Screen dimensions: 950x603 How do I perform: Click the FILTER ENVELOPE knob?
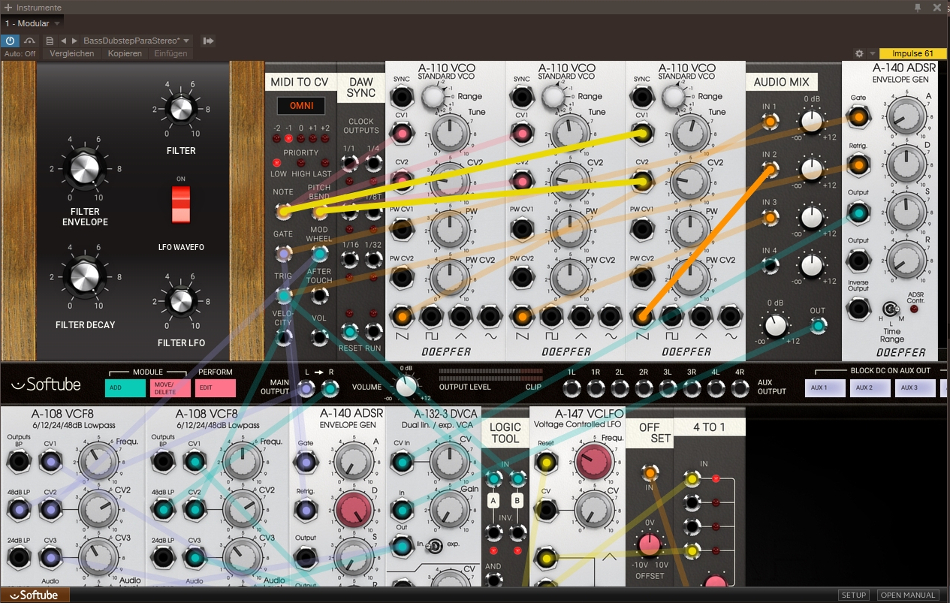pyautogui.click(x=85, y=169)
